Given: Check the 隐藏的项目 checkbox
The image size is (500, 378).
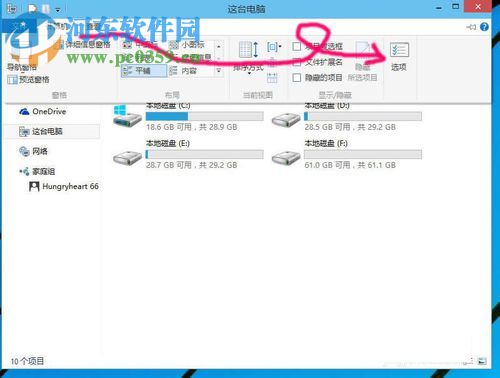Looking at the screenshot, I should pos(297,78).
